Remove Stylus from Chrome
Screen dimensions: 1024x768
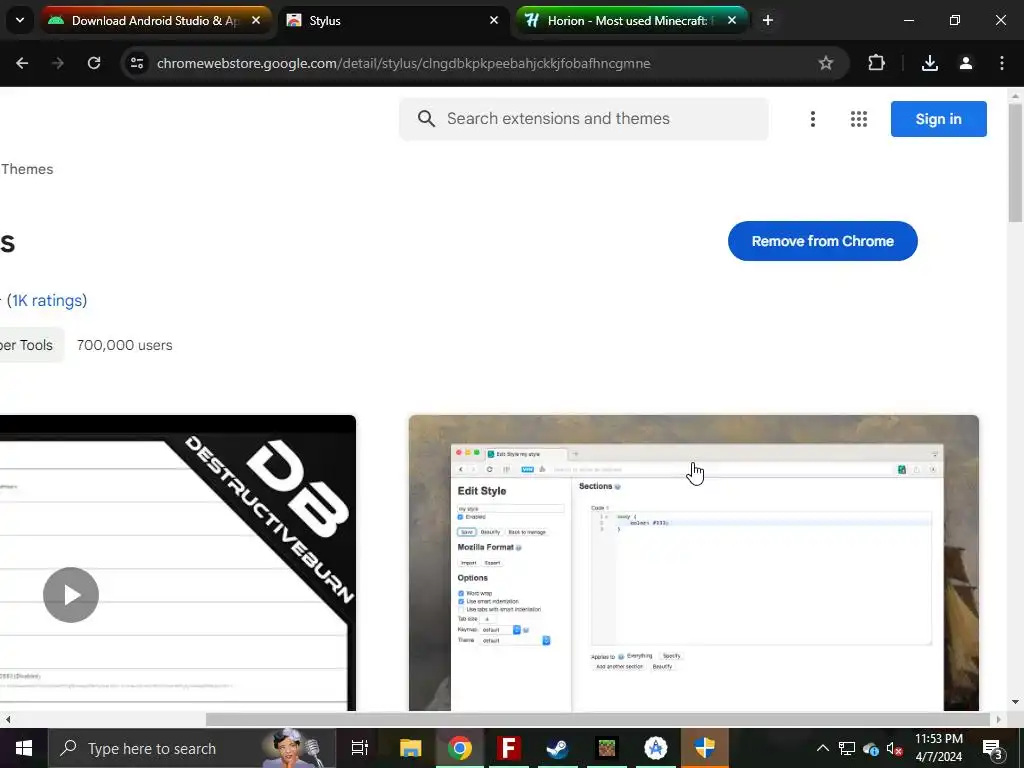point(823,241)
